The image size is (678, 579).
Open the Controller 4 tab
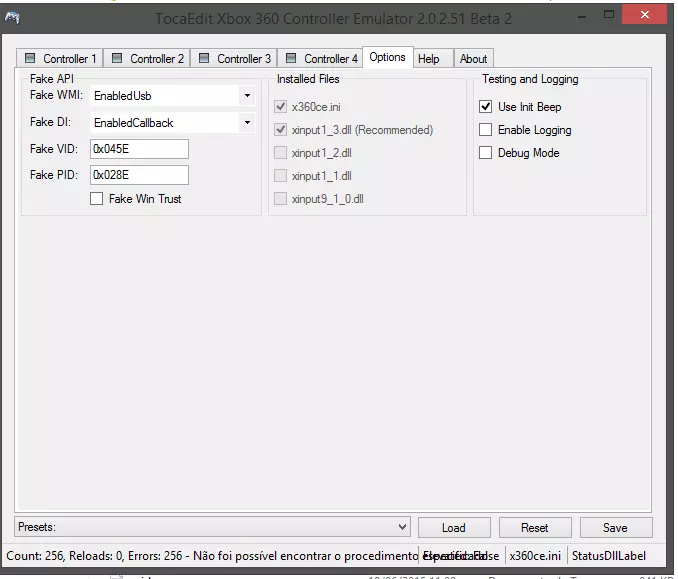point(320,58)
